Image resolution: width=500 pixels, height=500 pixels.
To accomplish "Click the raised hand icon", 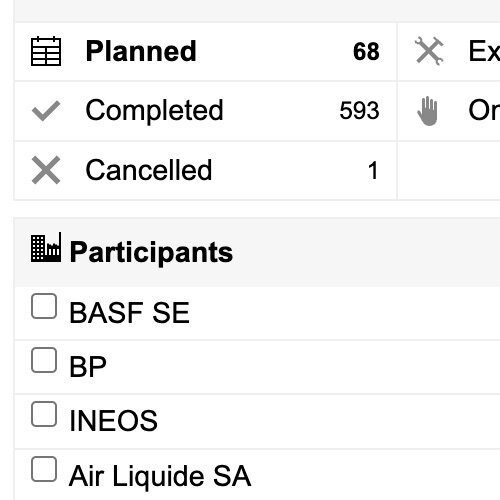I will [x=427, y=111].
